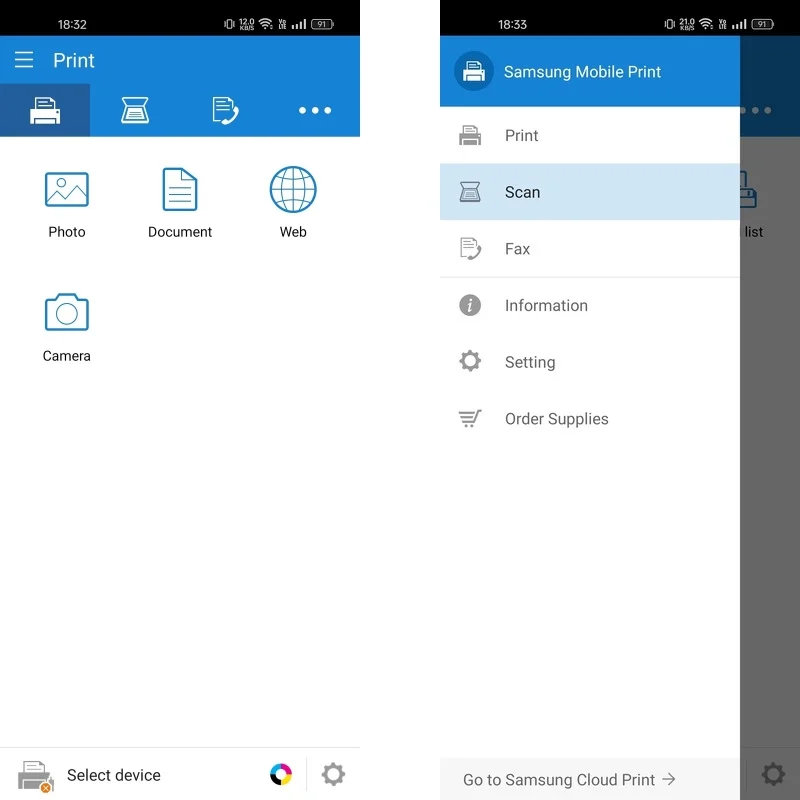Open print settings gear in left screen
The image size is (800, 800).
333,774
